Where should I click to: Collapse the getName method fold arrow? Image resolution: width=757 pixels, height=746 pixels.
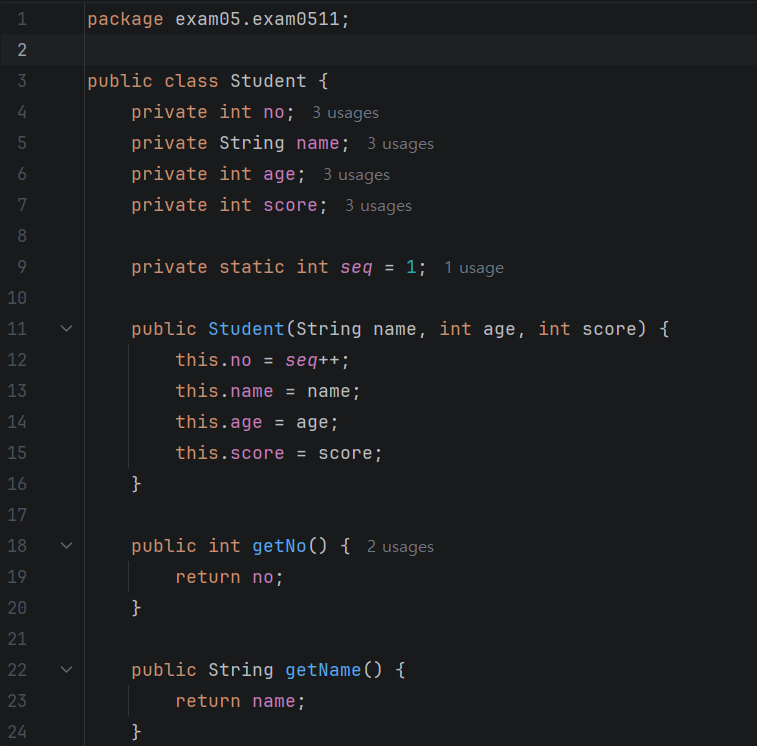(67, 670)
